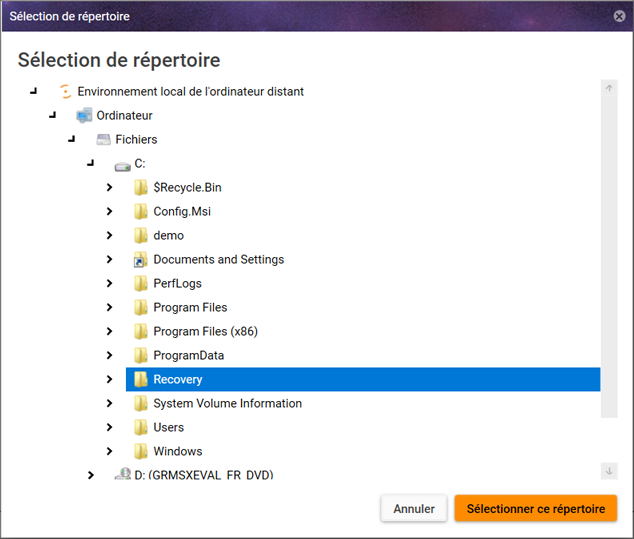Click Sélectionner ce répertoire button
The height and width of the screenshot is (539, 634).
tap(536, 508)
